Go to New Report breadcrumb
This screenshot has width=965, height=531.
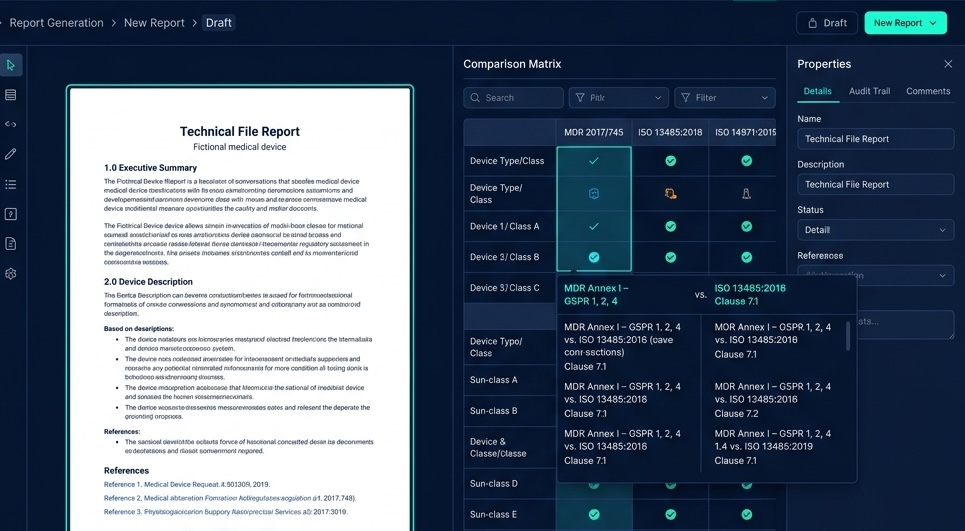click(154, 23)
